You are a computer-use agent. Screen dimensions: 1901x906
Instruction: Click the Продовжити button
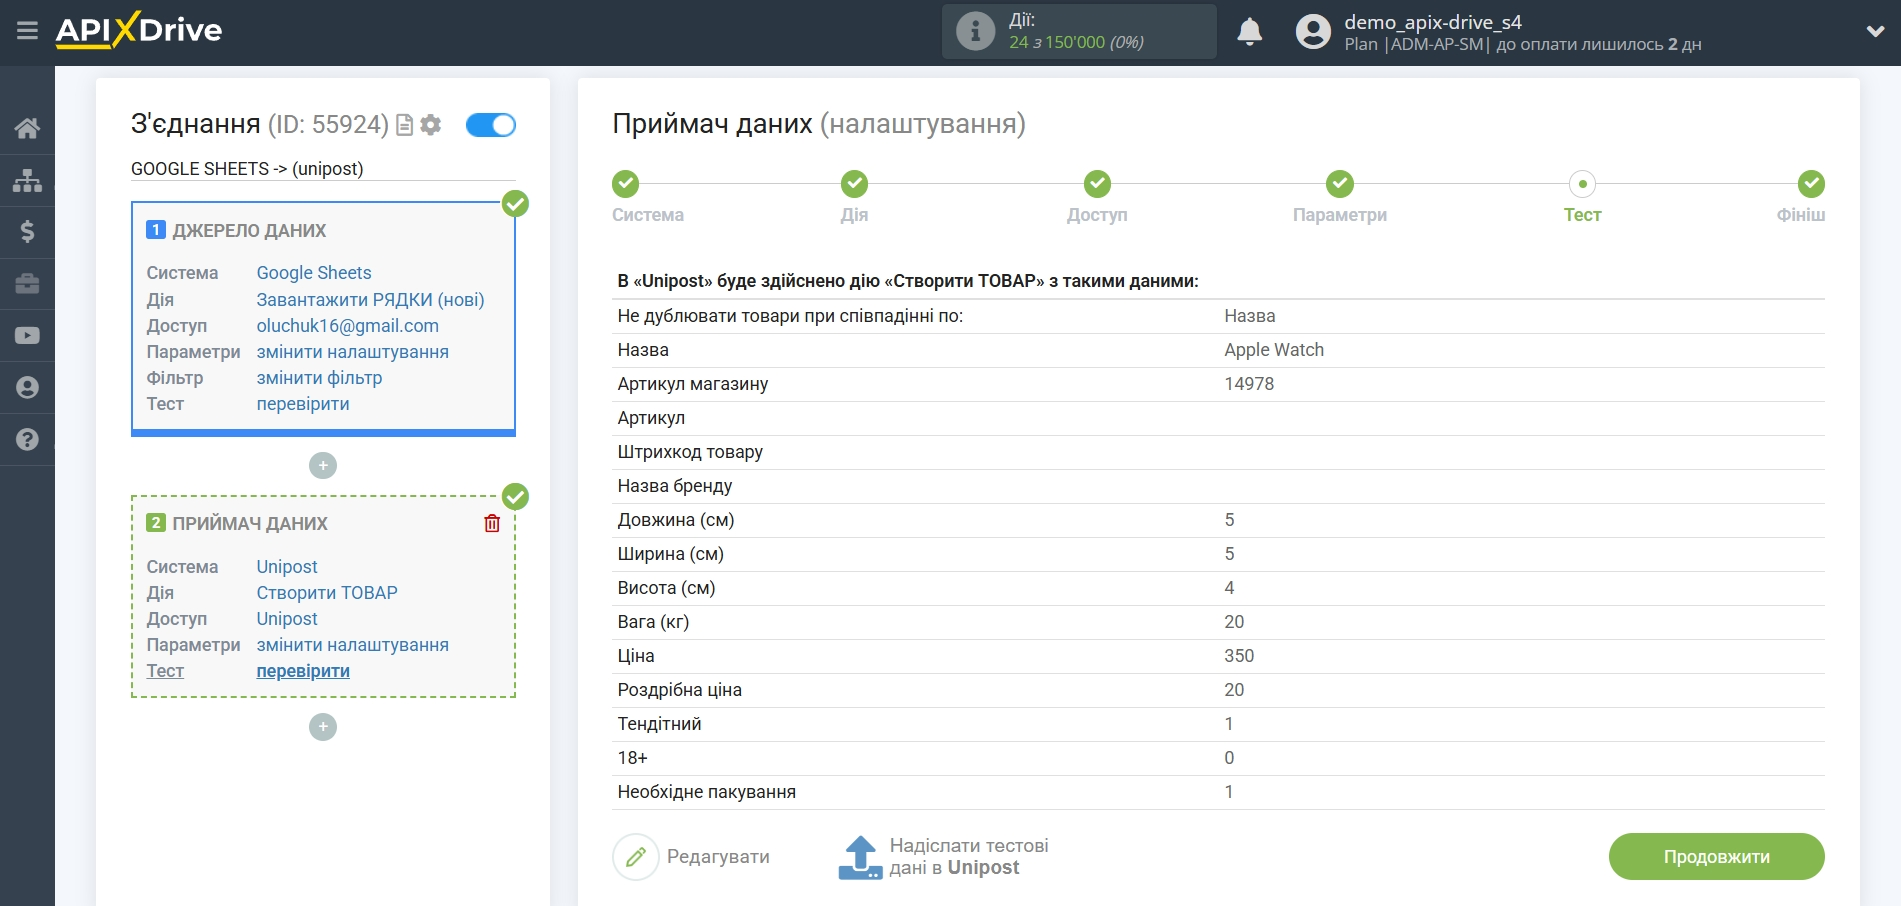click(1716, 857)
